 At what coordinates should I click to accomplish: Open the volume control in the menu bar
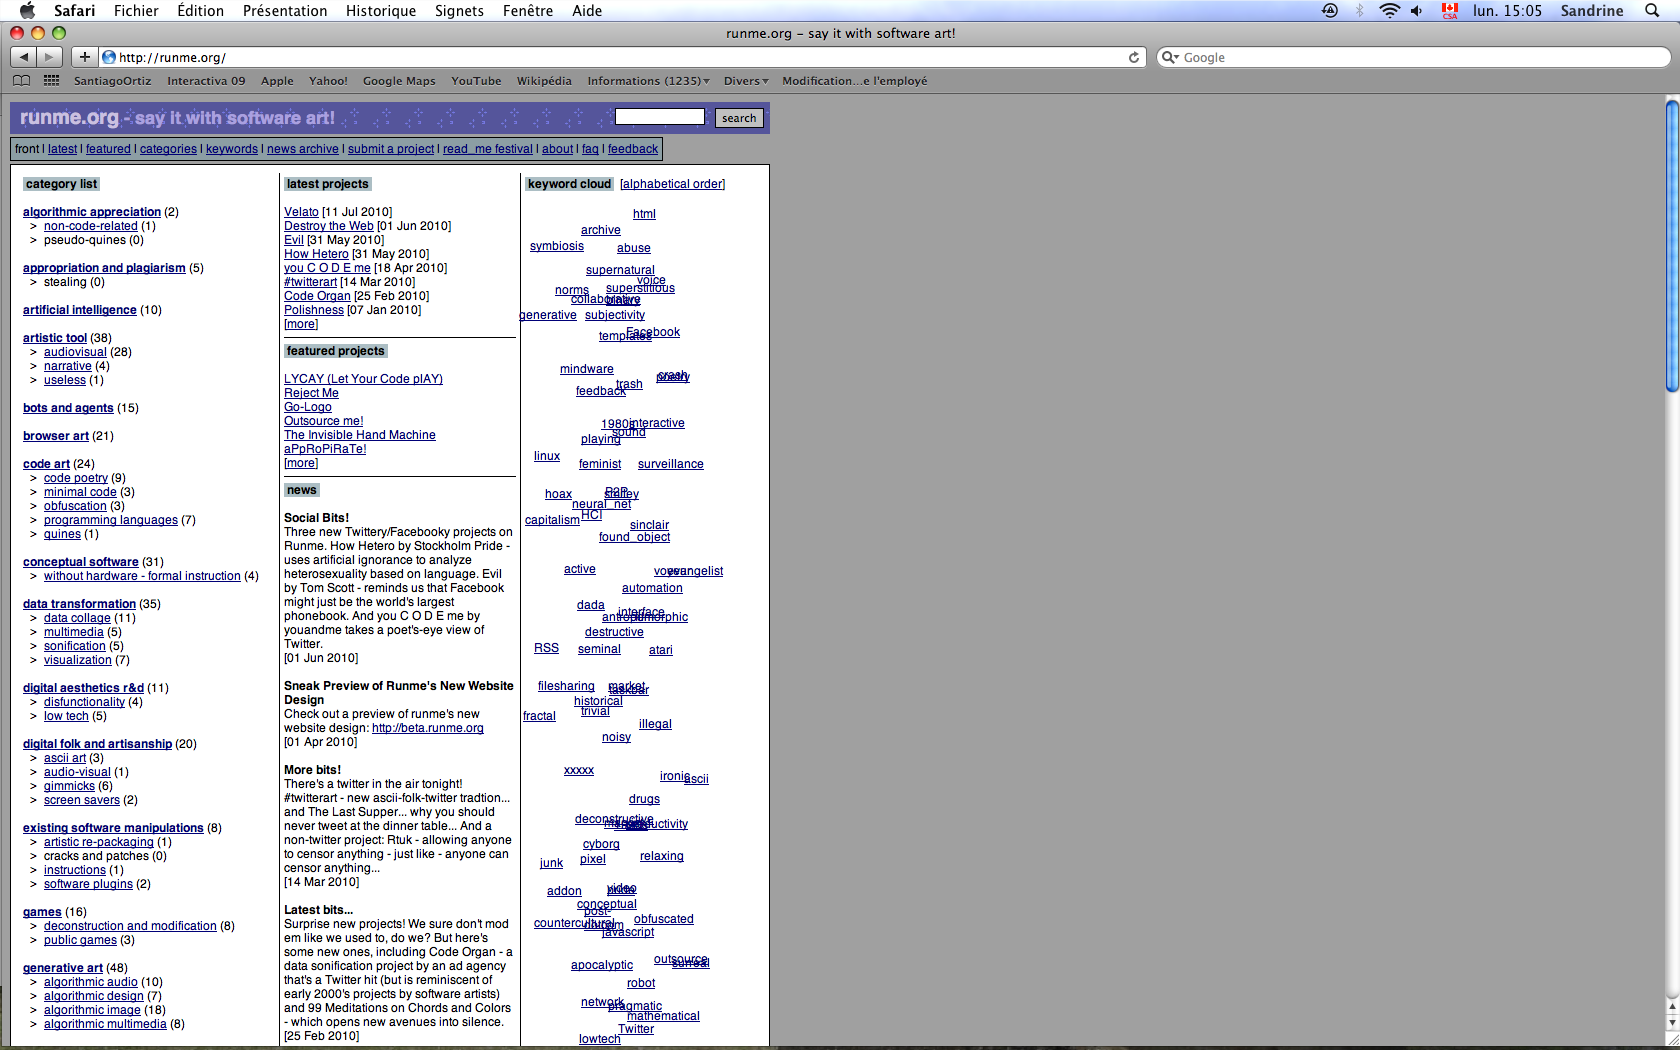(1417, 10)
